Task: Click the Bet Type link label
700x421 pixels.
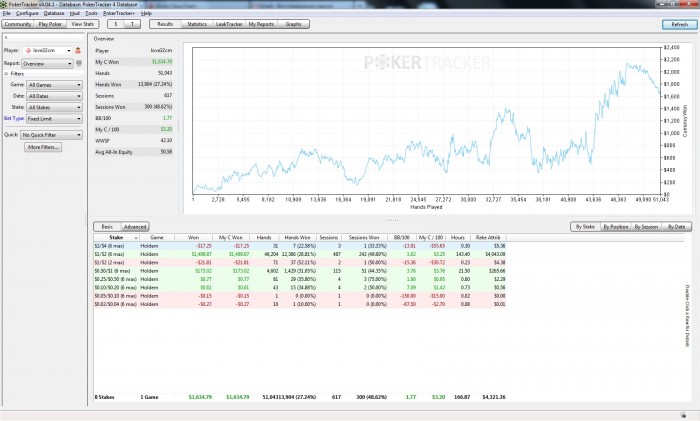Action: point(14,119)
